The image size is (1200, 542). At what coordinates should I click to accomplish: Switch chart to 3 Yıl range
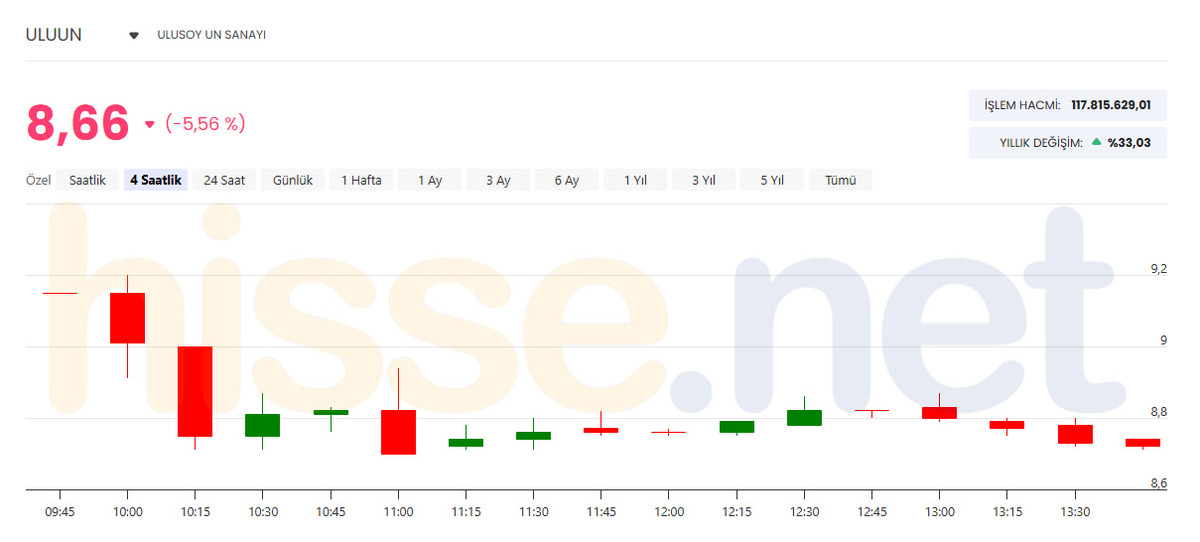click(x=704, y=180)
